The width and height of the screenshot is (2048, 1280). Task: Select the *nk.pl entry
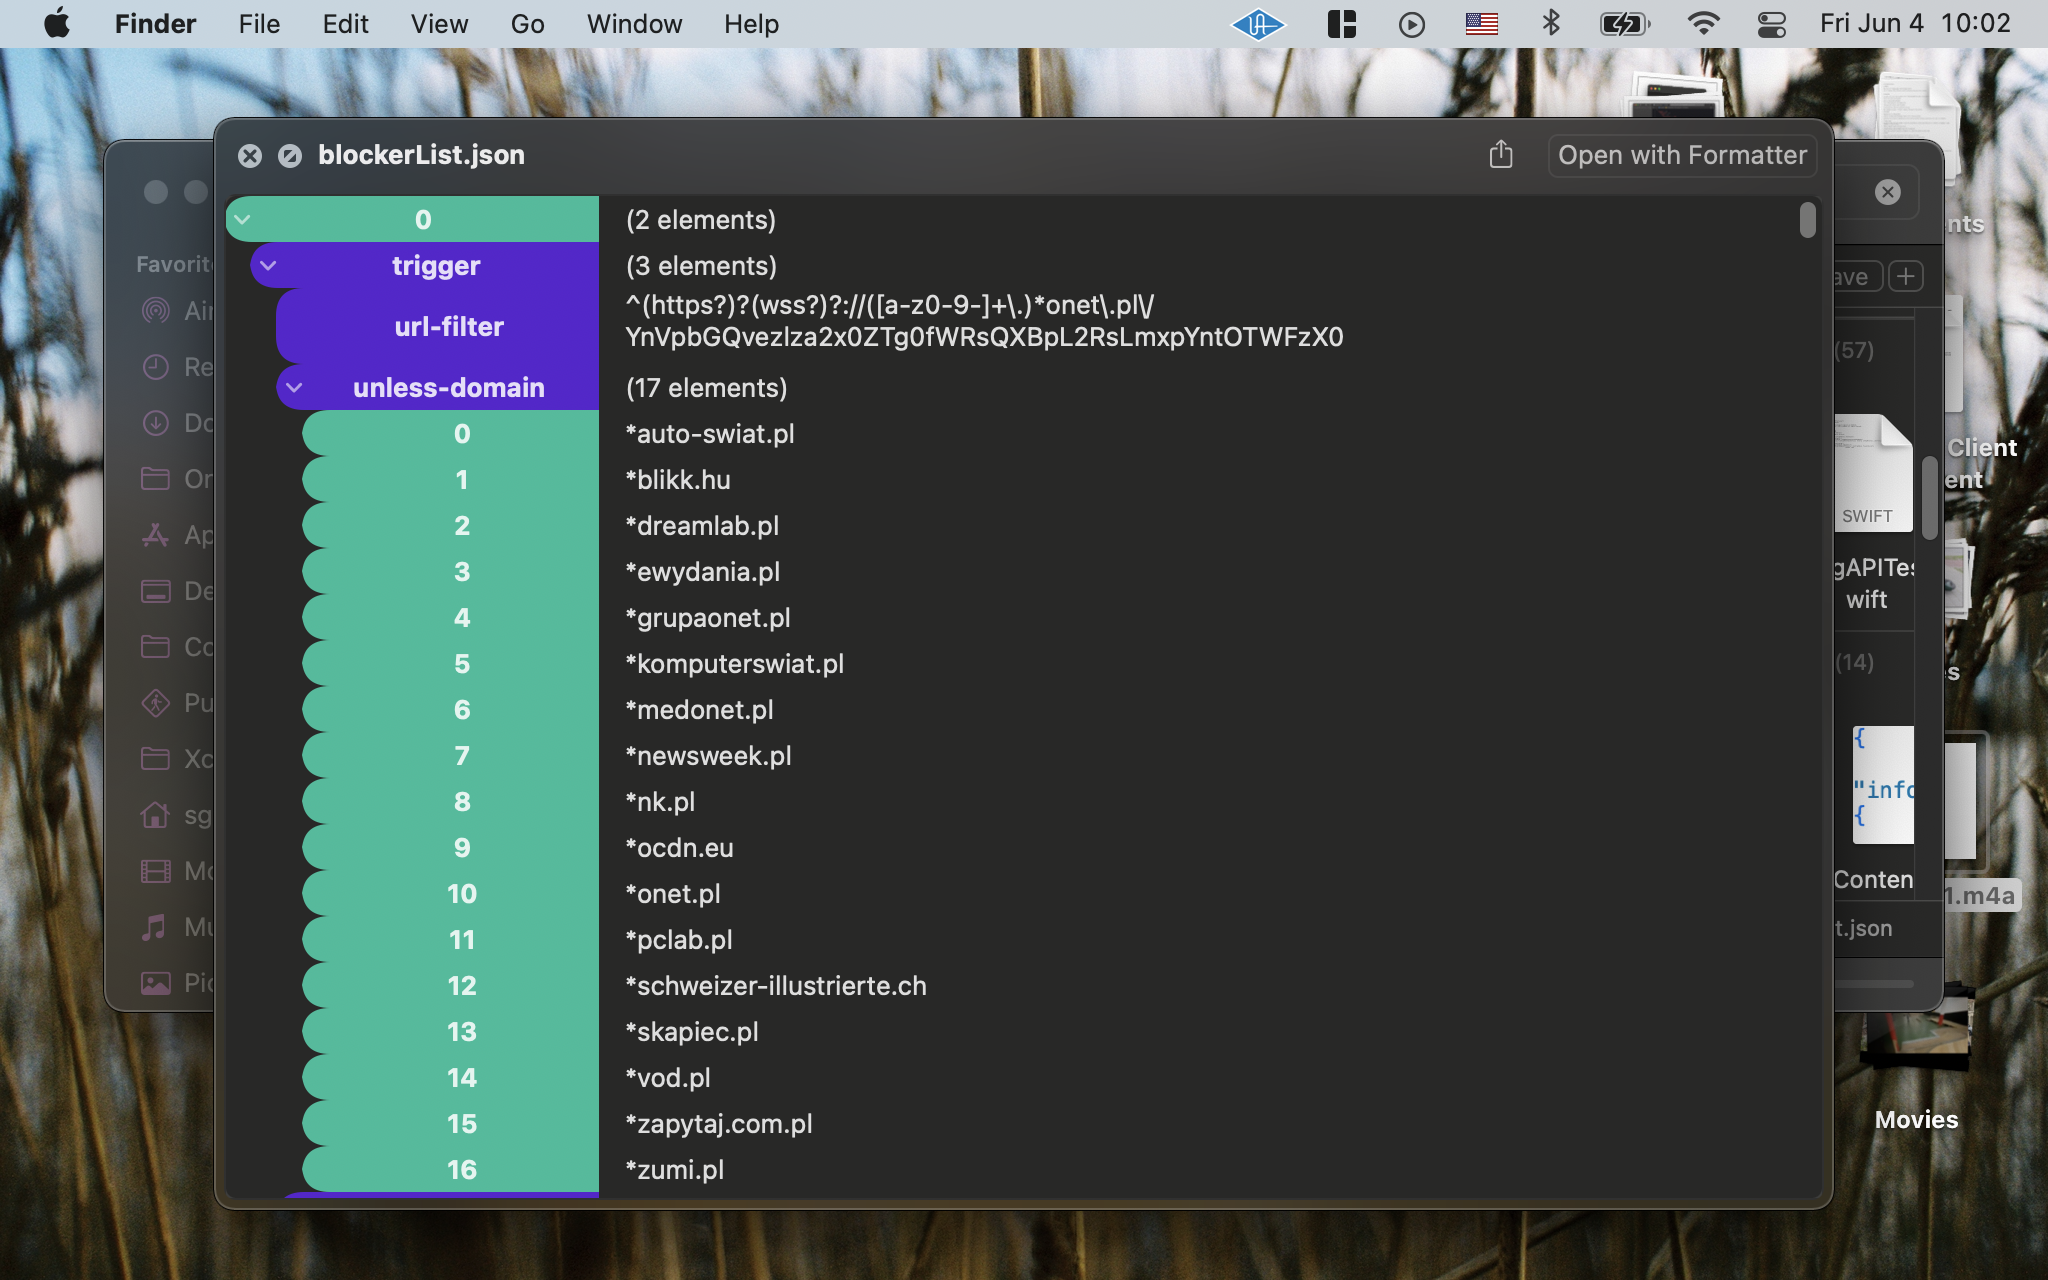[660, 802]
